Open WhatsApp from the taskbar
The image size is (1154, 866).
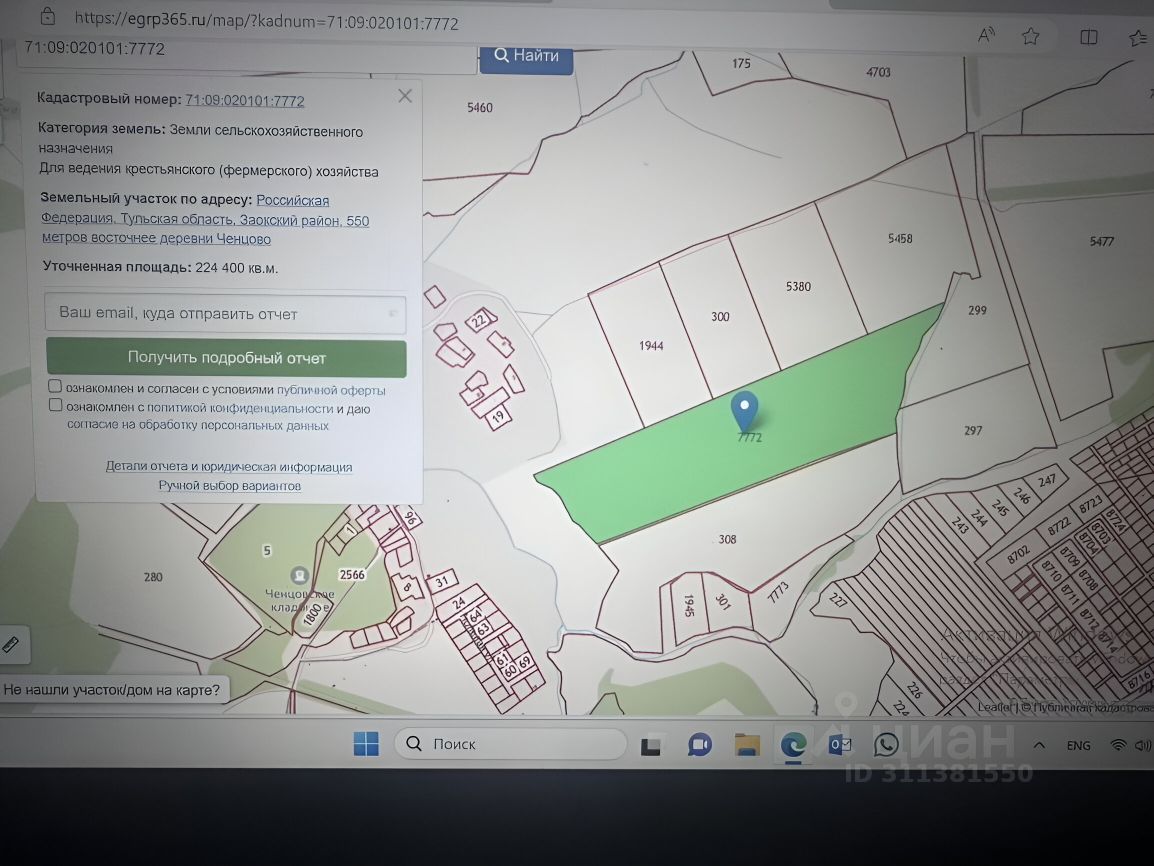tap(886, 745)
